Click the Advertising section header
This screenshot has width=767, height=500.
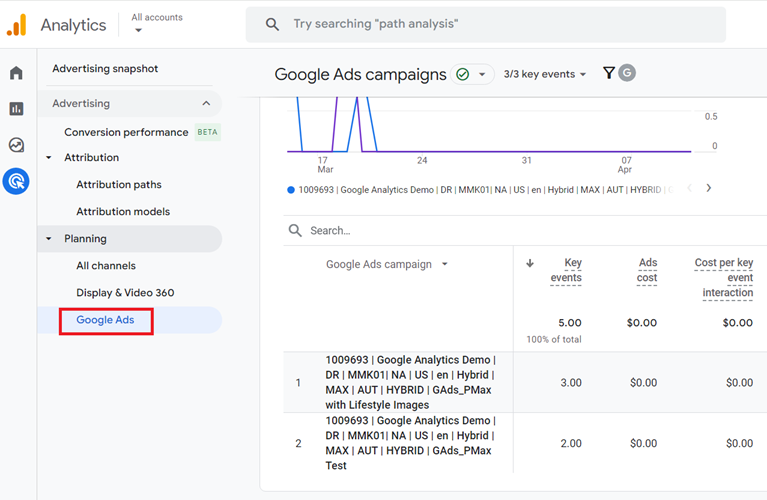pyautogui.click(x=130, y=103)
